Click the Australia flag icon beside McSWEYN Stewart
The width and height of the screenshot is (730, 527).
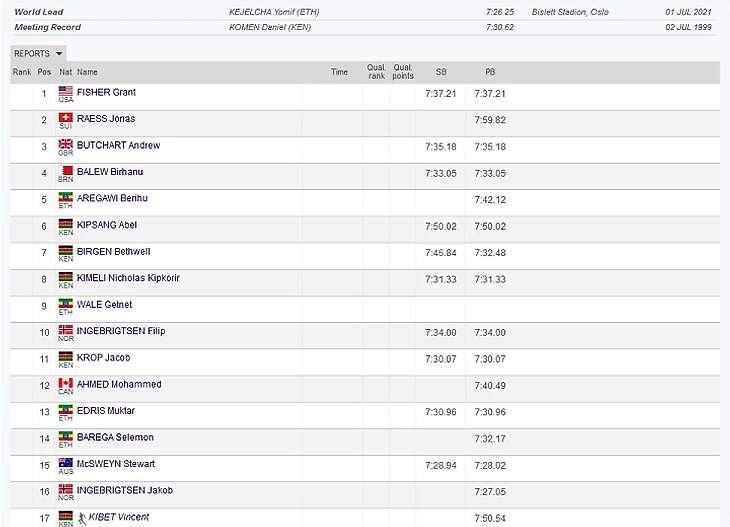[x=66, y=463]
